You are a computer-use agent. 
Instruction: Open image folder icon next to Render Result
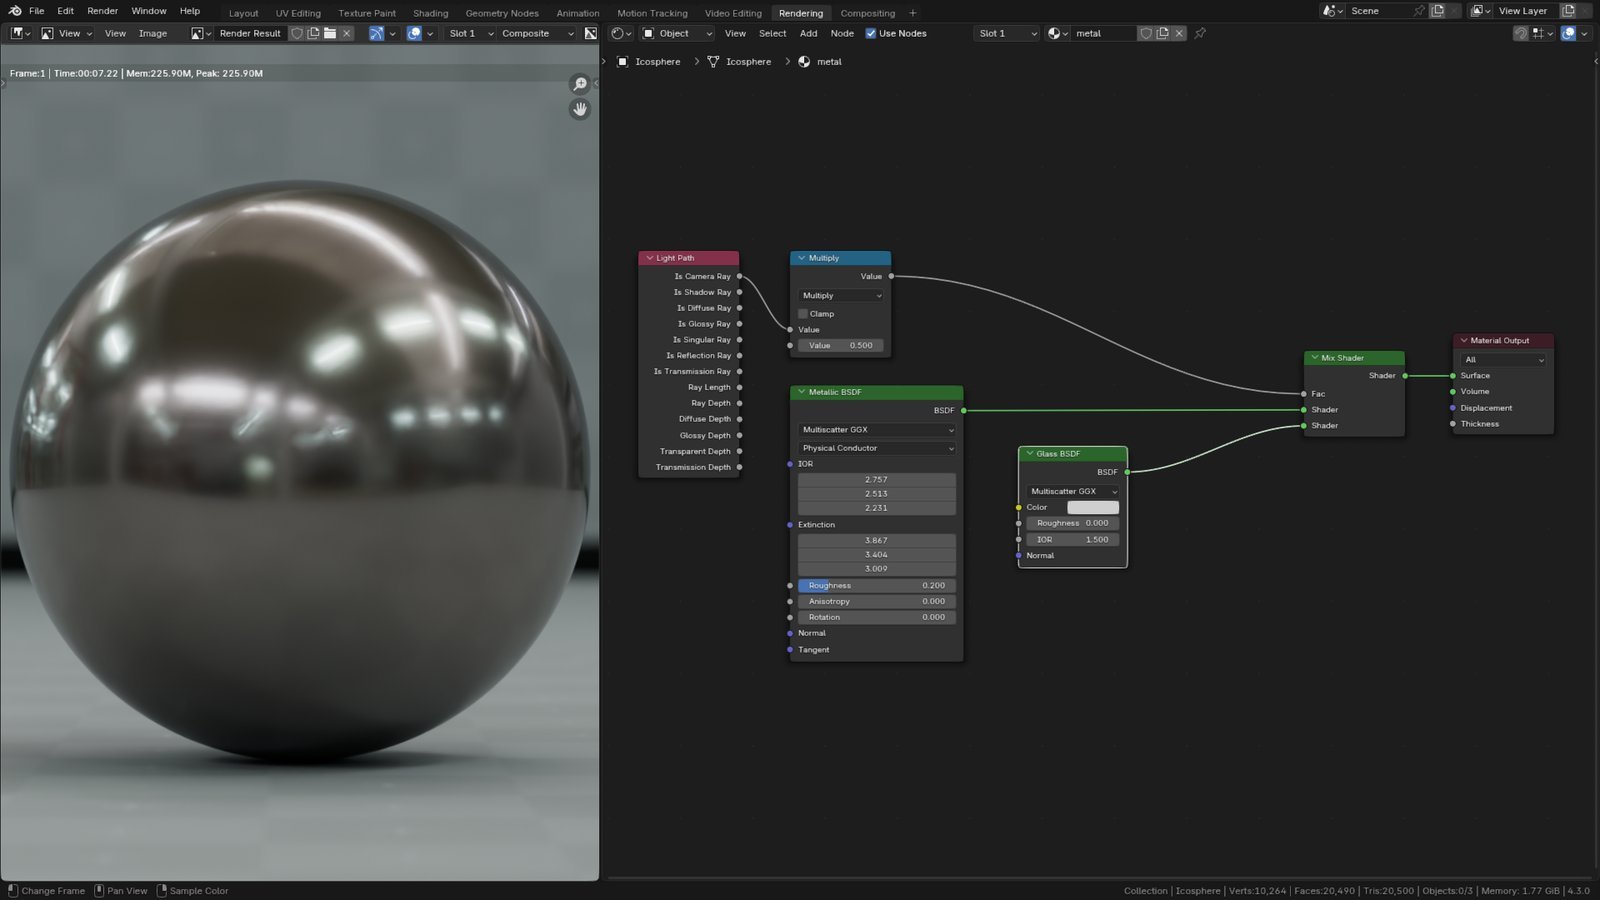330,33
